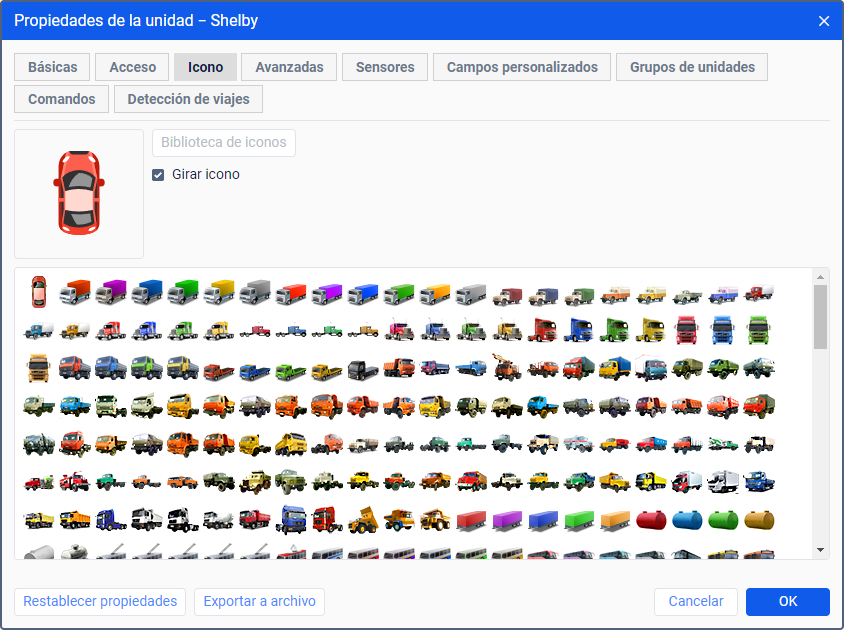Pick the green box truck icon
The width and height of the screenshot is (844, 630).
click(183, 292)
